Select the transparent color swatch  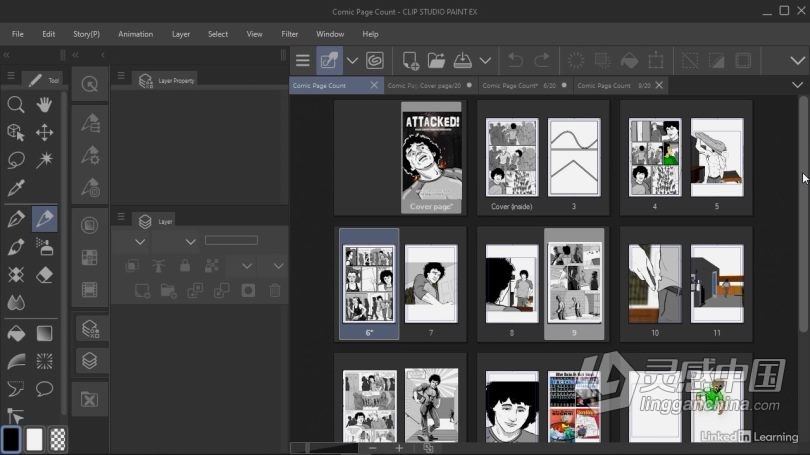point(58,440)
